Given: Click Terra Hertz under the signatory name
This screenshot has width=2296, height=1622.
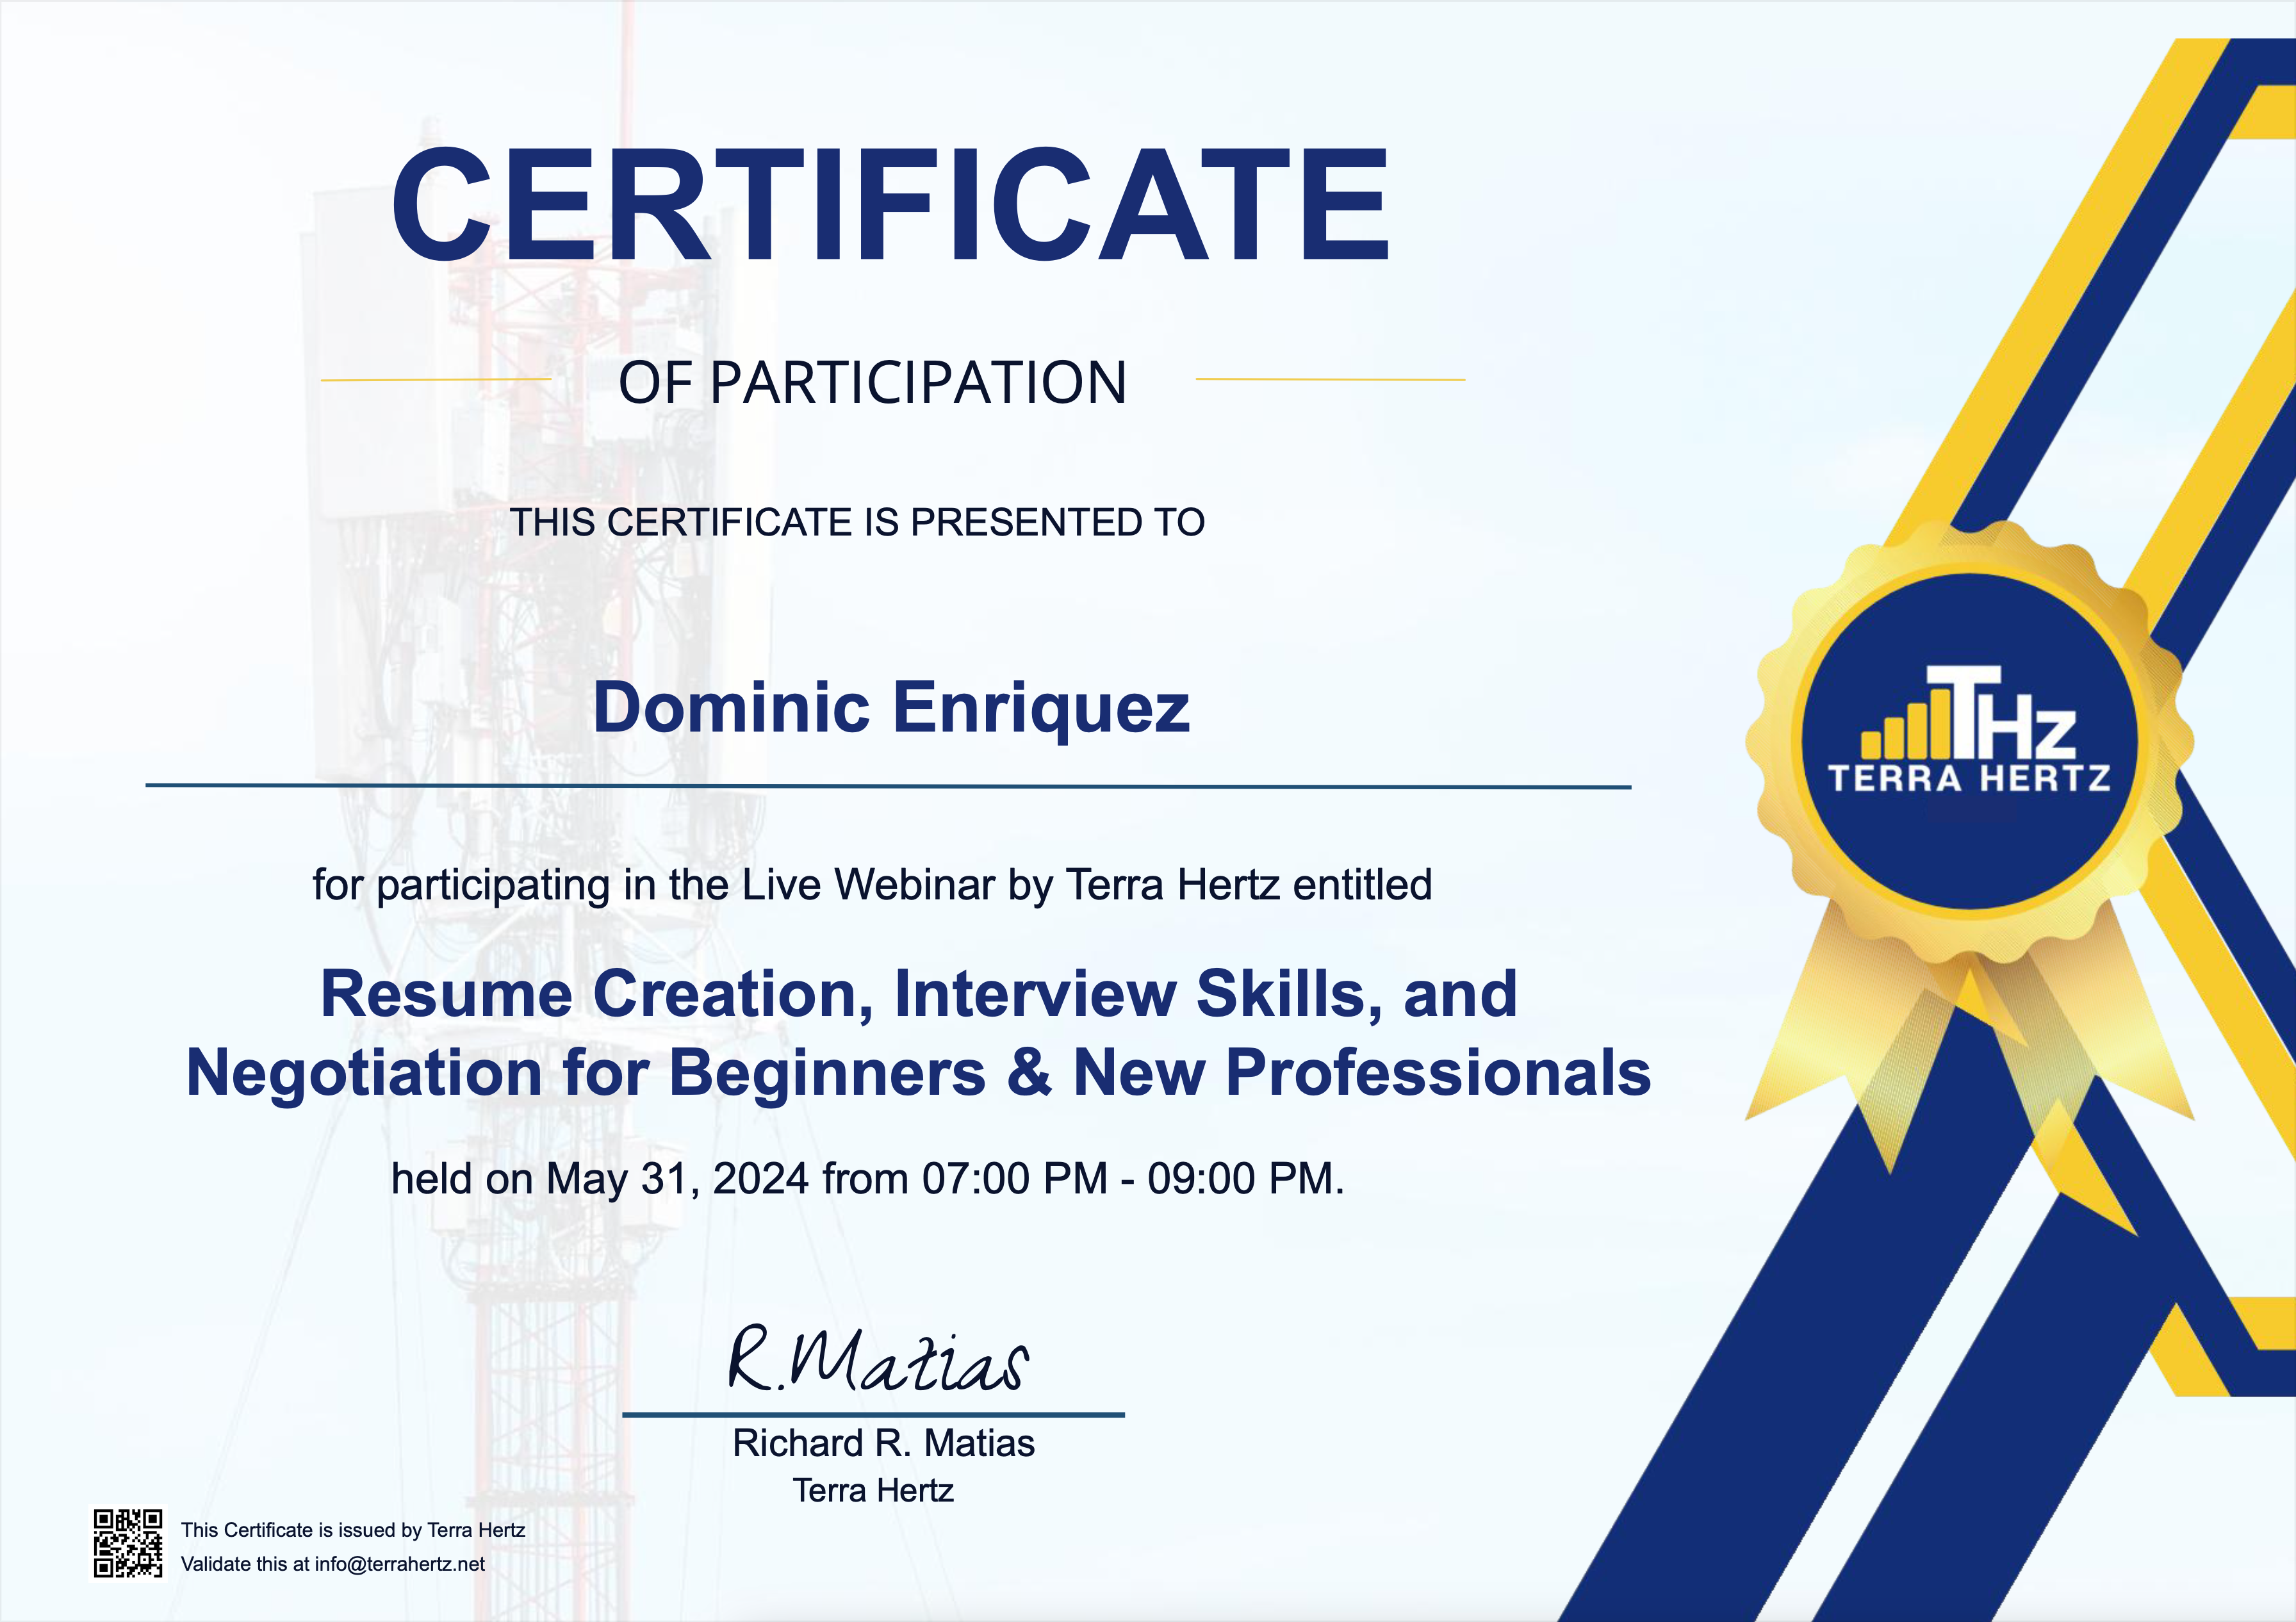Looking at the screenshot, I should [x=873, y=1491].
